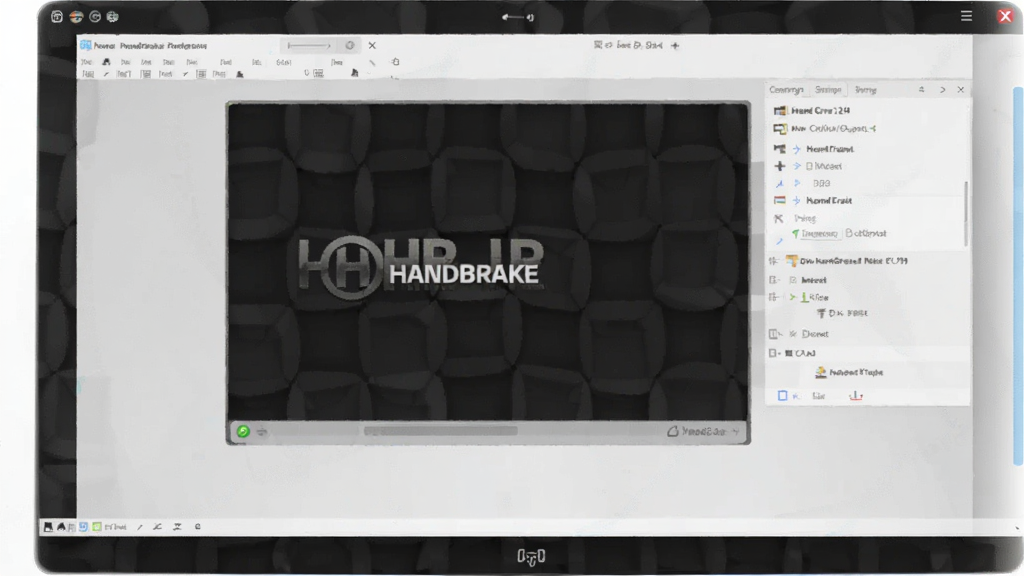Click the green flag icon in the panel
Image resolution: width=1024 pixels, height=576 pixels.
[795, 233]
